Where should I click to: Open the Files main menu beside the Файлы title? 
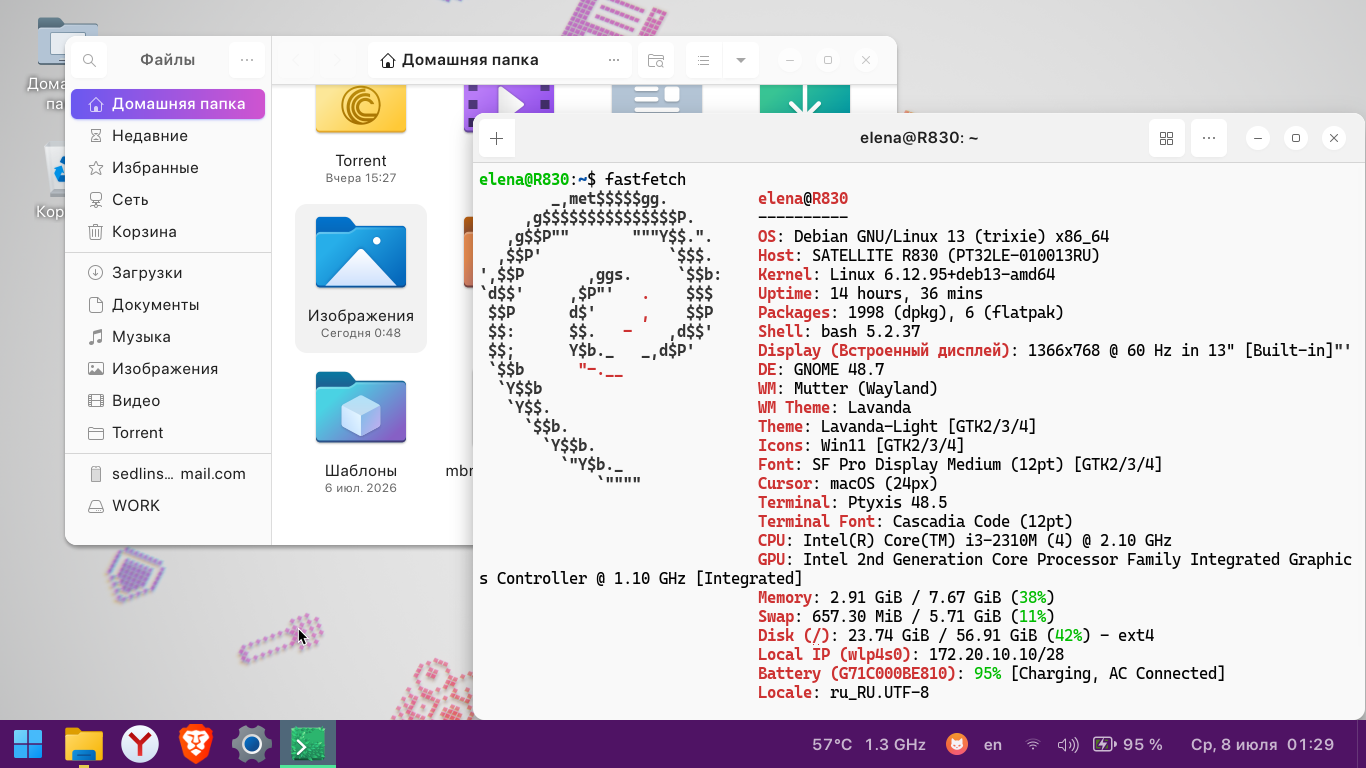(247, 61)
